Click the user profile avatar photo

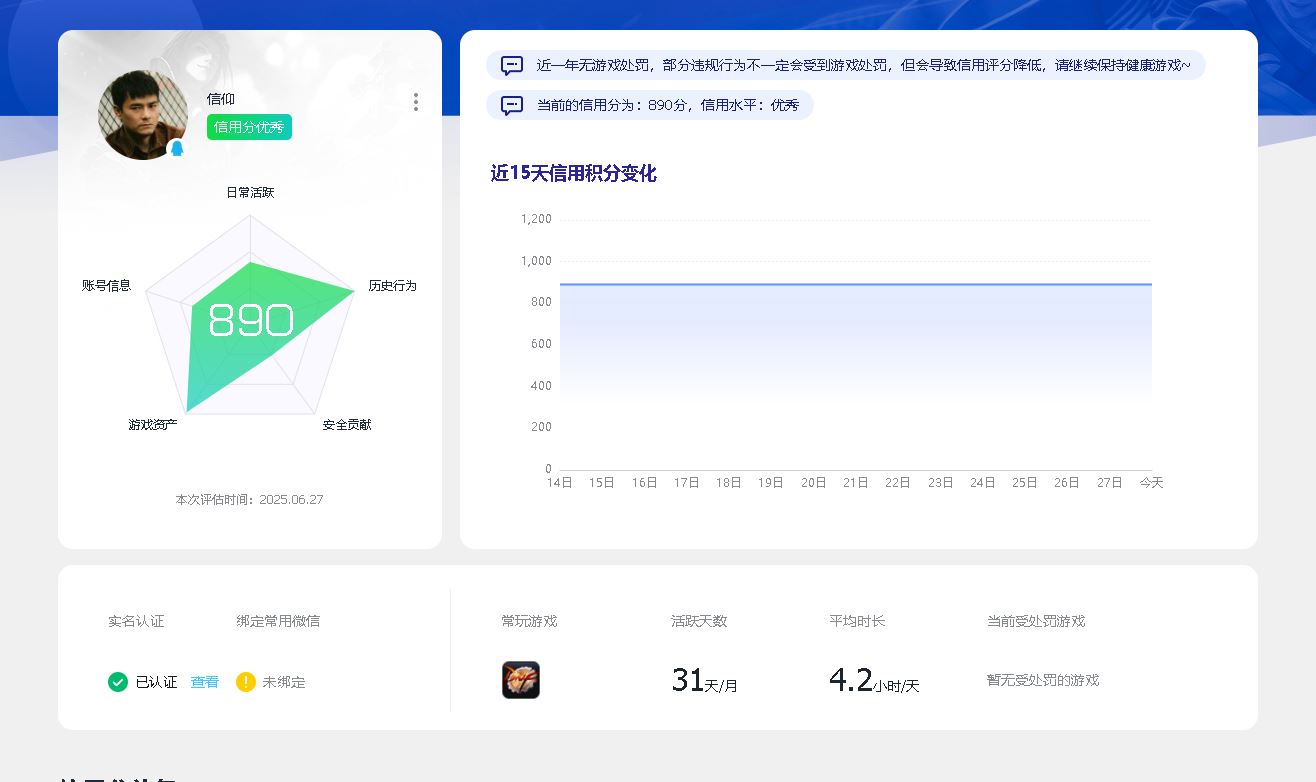142,114
